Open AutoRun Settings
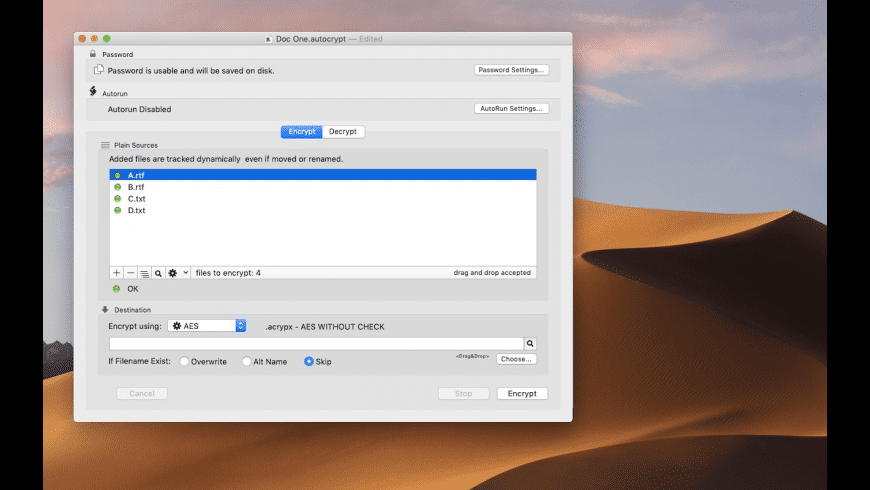Image resolution: width=870 pixels, height=490 pixels. (511, 109)
